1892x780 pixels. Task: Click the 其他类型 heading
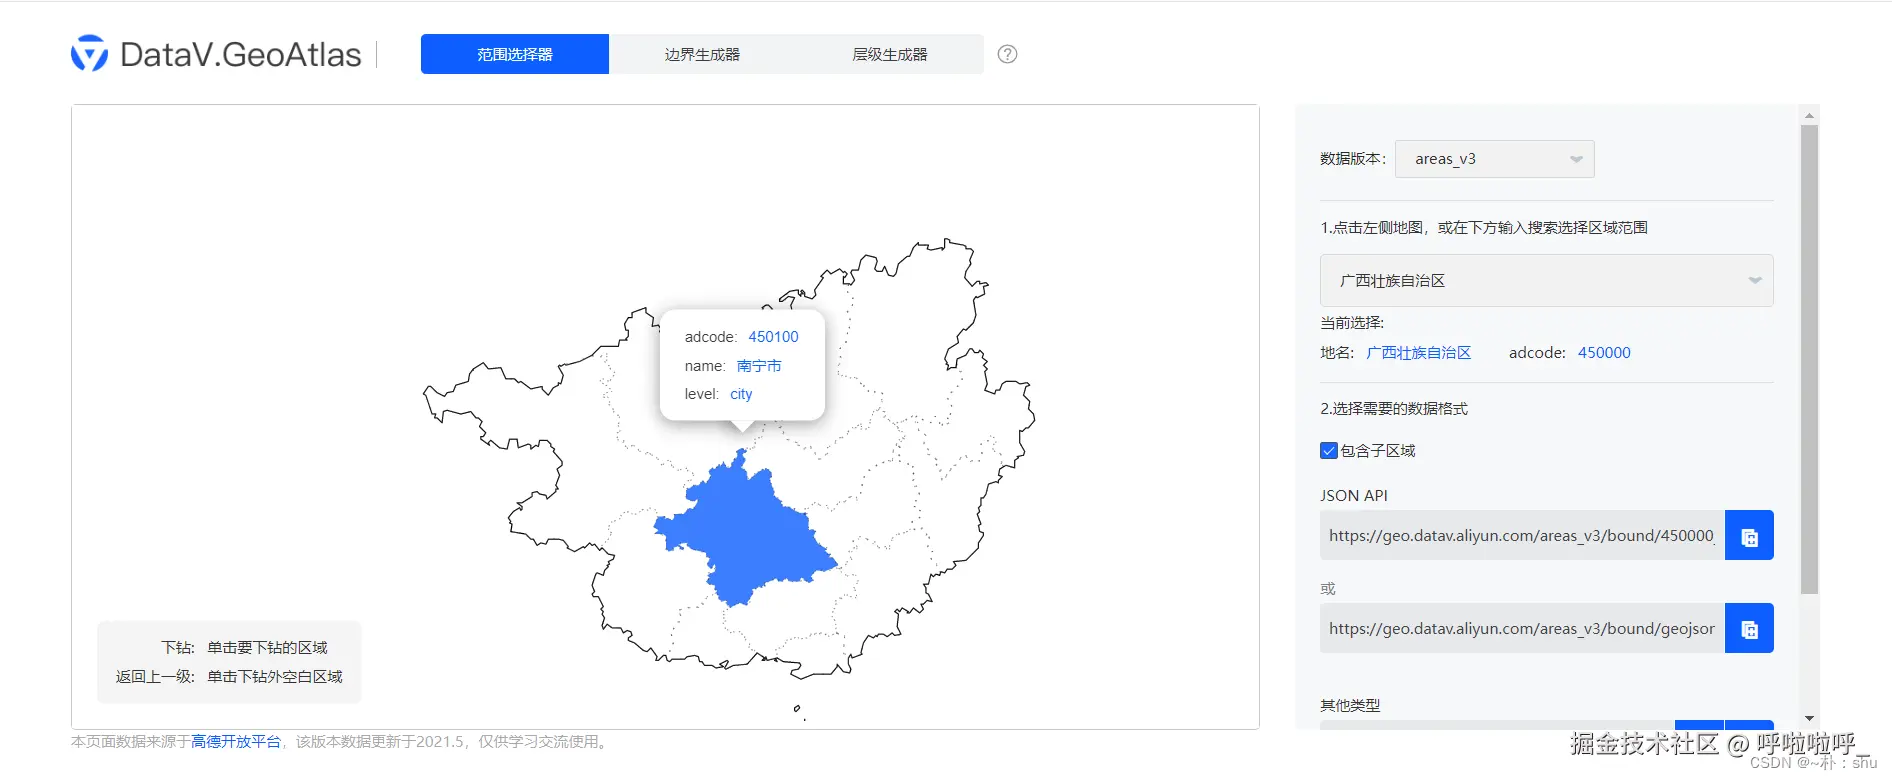pyautogui.click(x=1350, y=706)
